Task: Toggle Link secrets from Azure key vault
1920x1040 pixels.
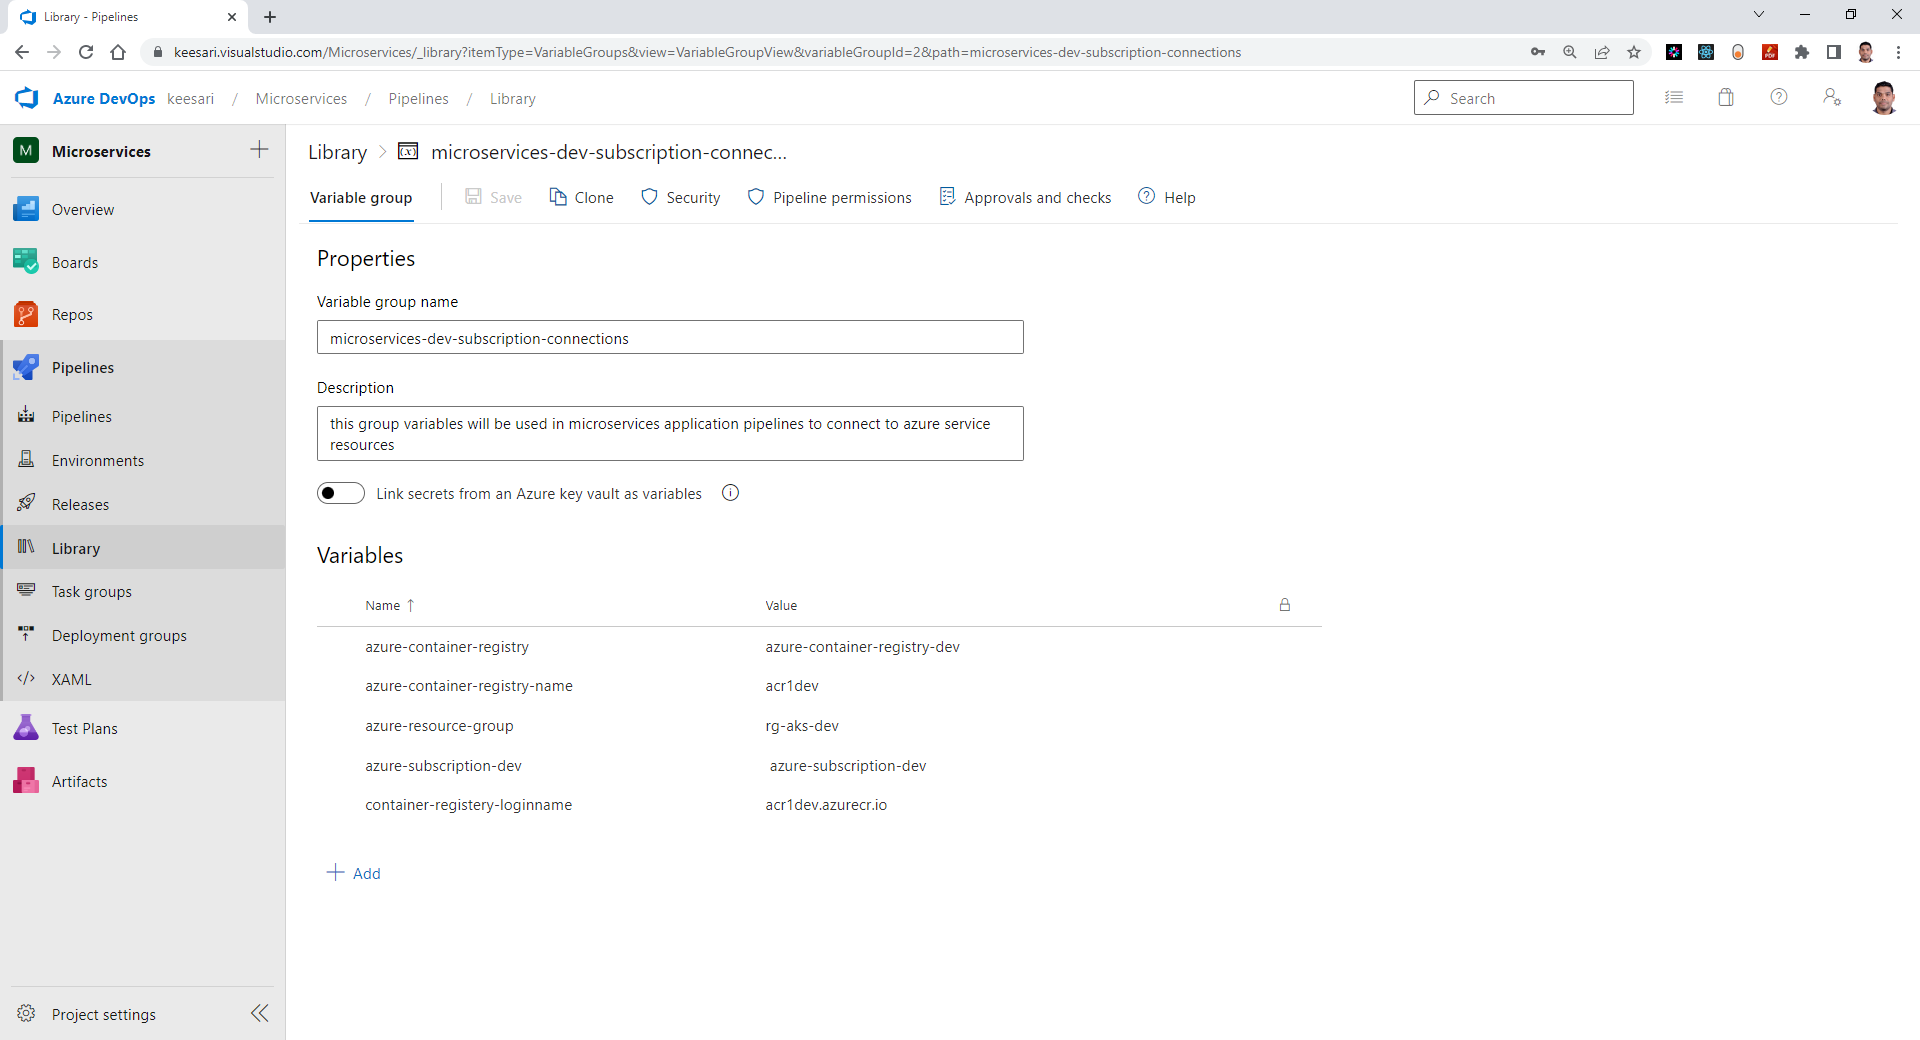Action: (341, 493)
